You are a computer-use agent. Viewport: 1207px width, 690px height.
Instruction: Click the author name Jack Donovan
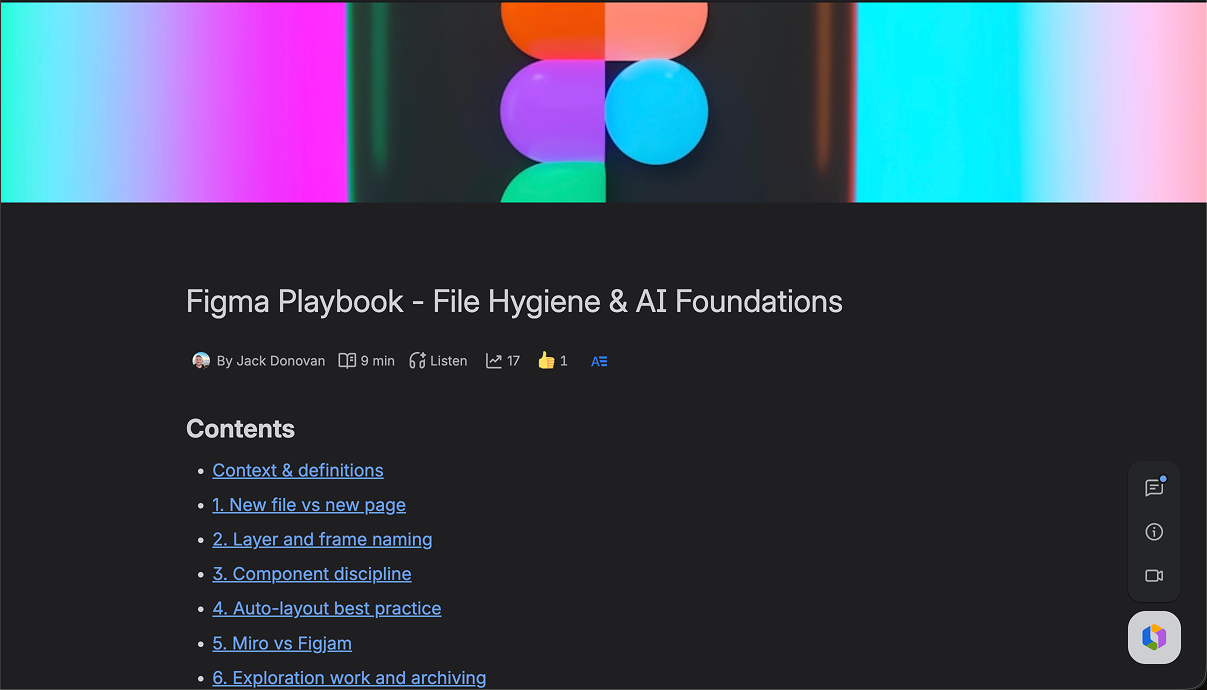coord(281,361)
